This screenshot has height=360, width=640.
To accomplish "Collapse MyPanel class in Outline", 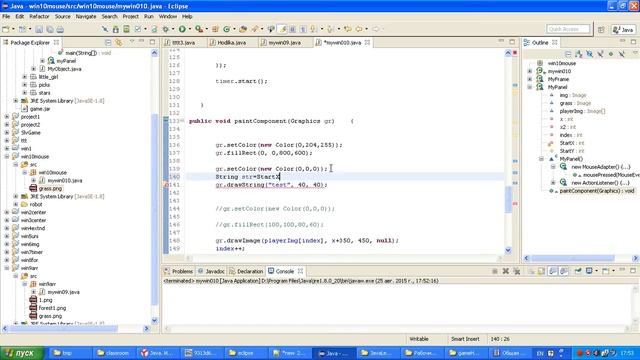I will point(530,87).
